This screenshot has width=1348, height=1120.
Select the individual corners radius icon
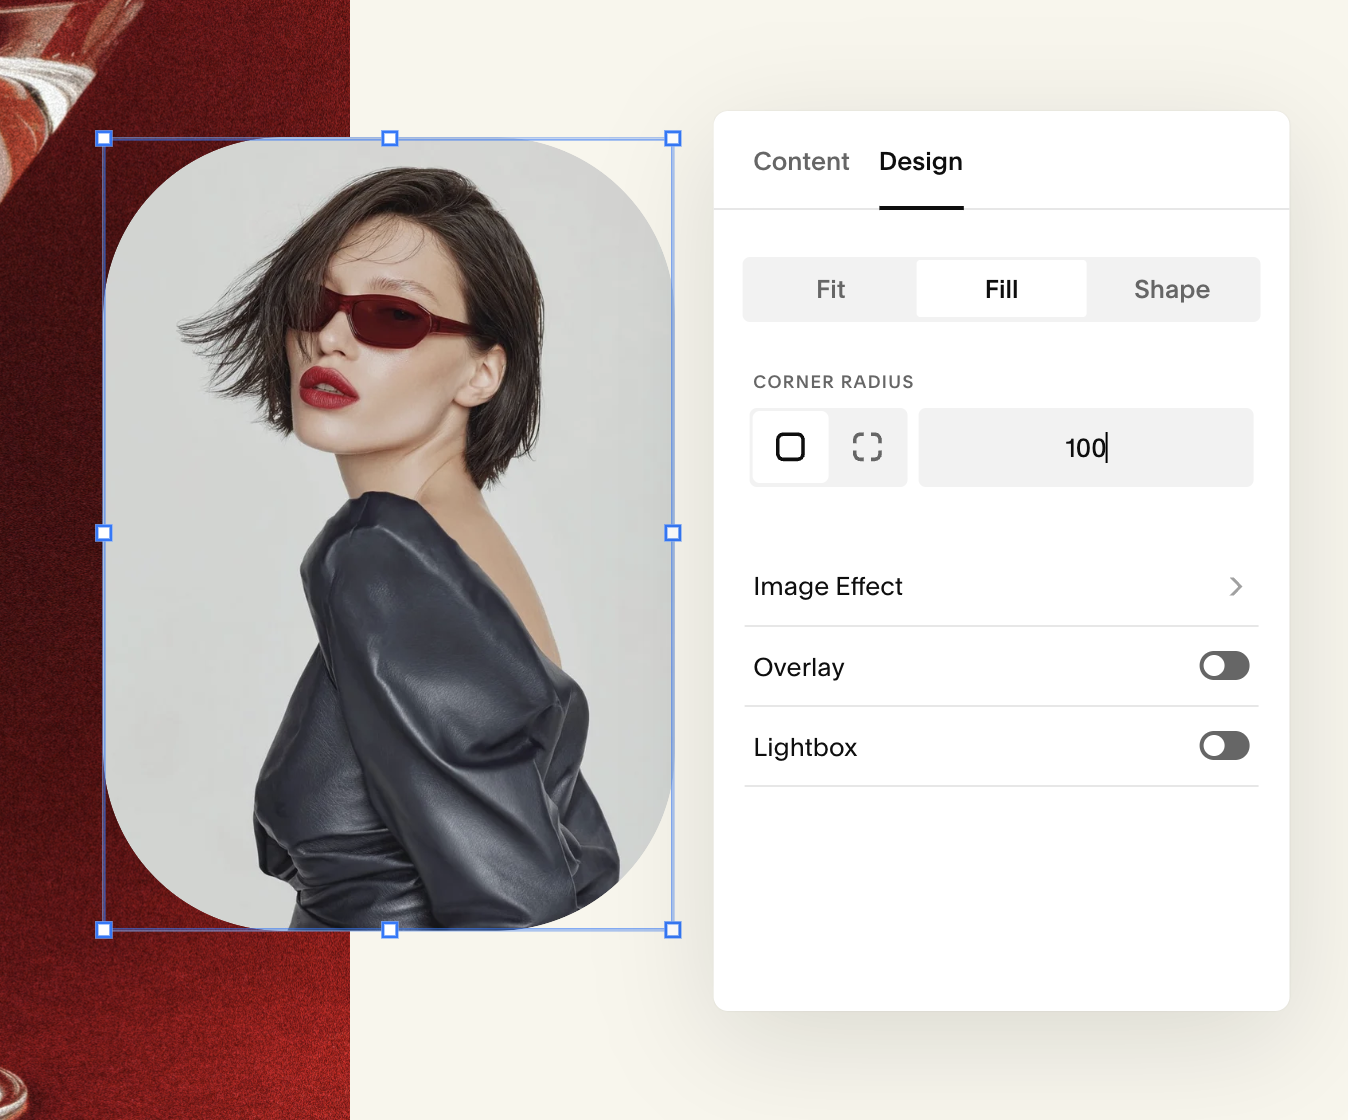click(867, 447)
